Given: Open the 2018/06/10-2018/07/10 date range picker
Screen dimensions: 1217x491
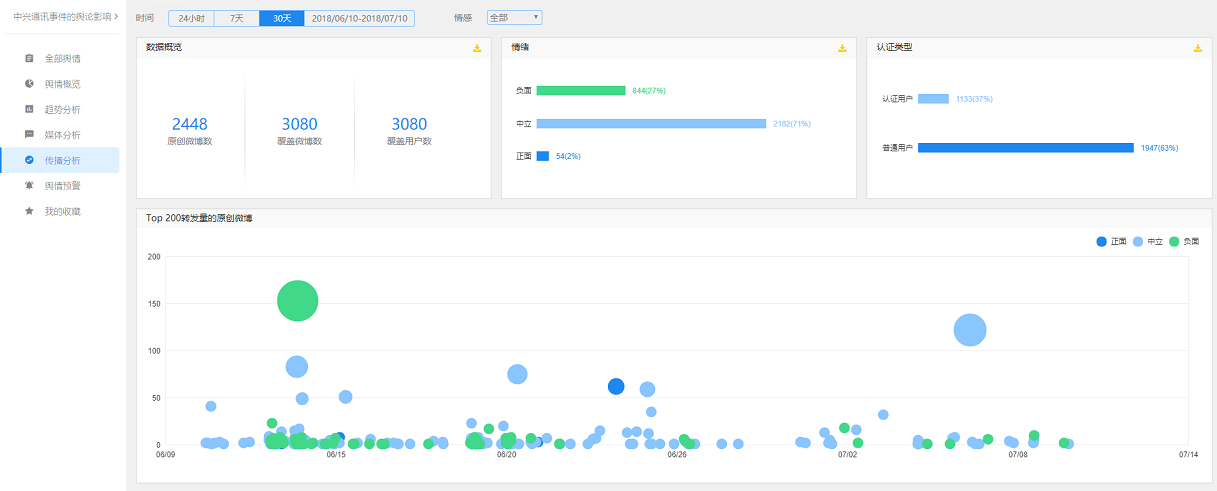Looking at the screenshot, I should pos(359,18).
